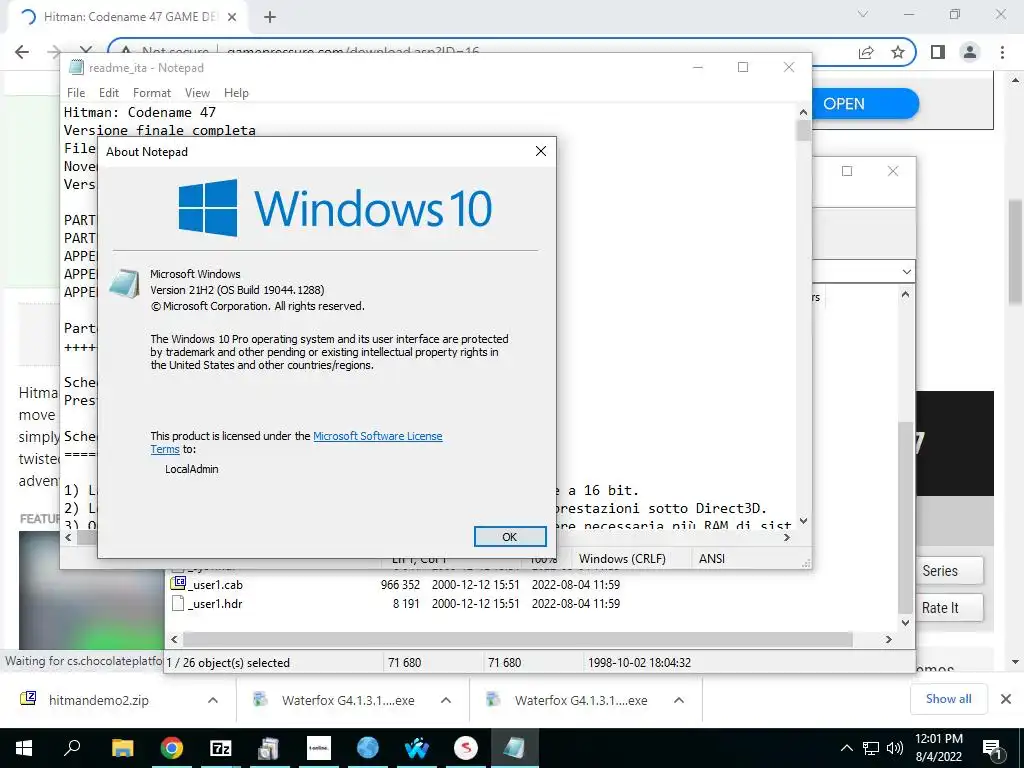Click the red S taskbar icon
This screenshot has width=1024, height=768.
click(466, 748)
